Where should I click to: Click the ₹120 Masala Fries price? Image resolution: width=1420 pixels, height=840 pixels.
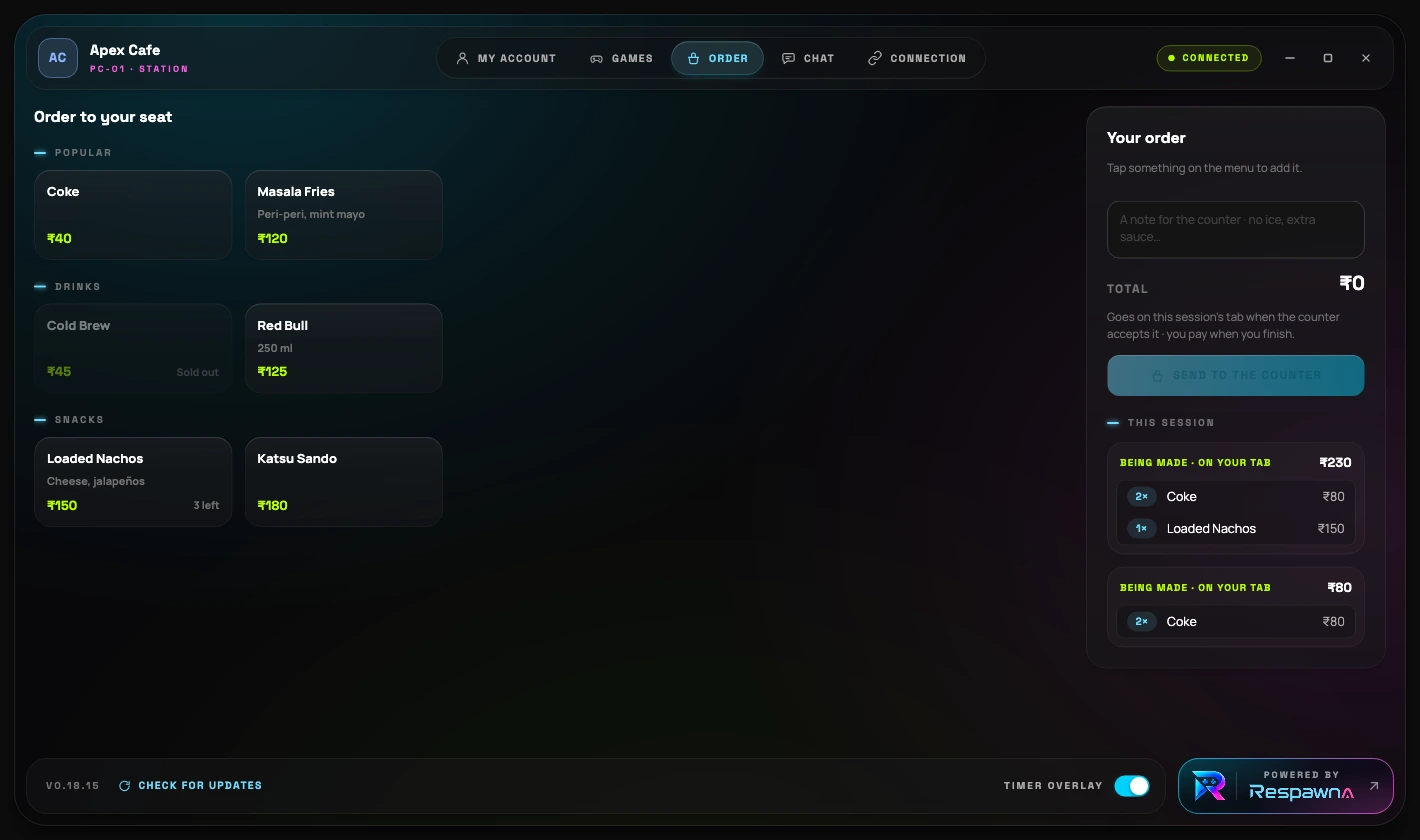coord(272,239)
